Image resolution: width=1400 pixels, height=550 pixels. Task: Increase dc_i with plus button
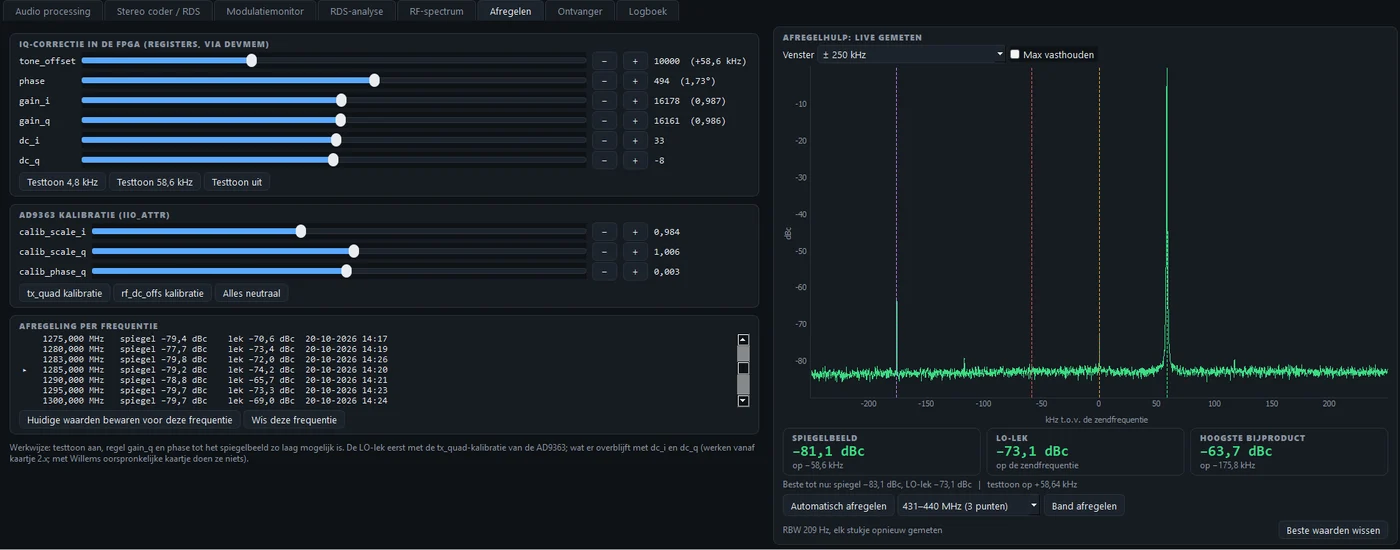coord(635,141)
